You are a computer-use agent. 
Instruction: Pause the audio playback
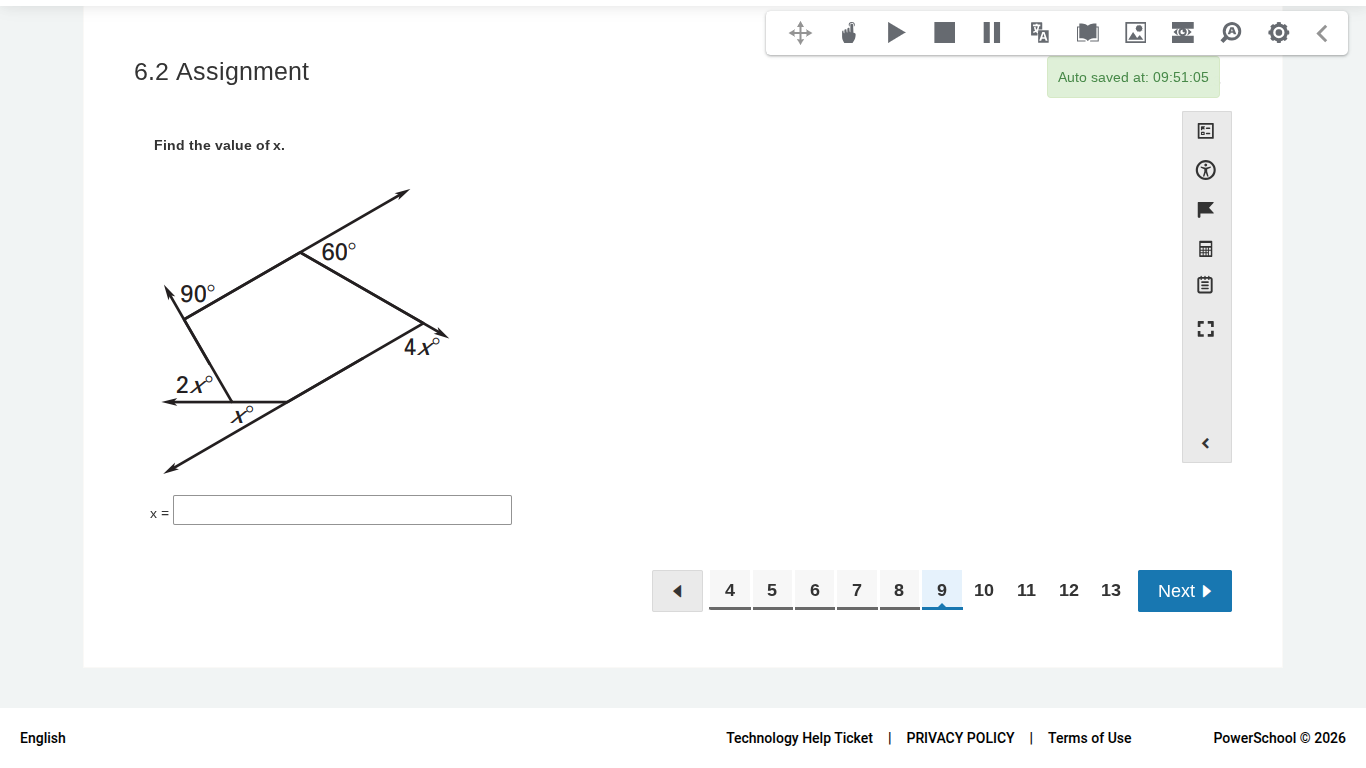point(991,32)
